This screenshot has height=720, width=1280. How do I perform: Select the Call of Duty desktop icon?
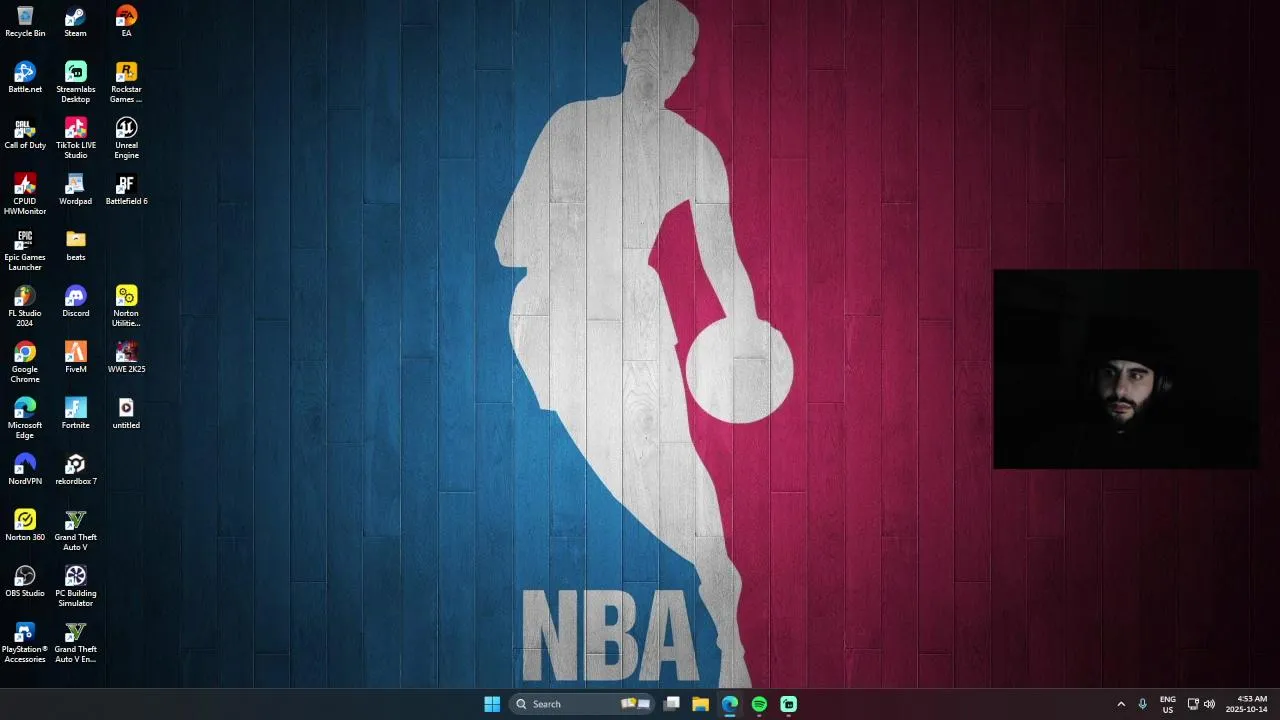tap(25, 134)
